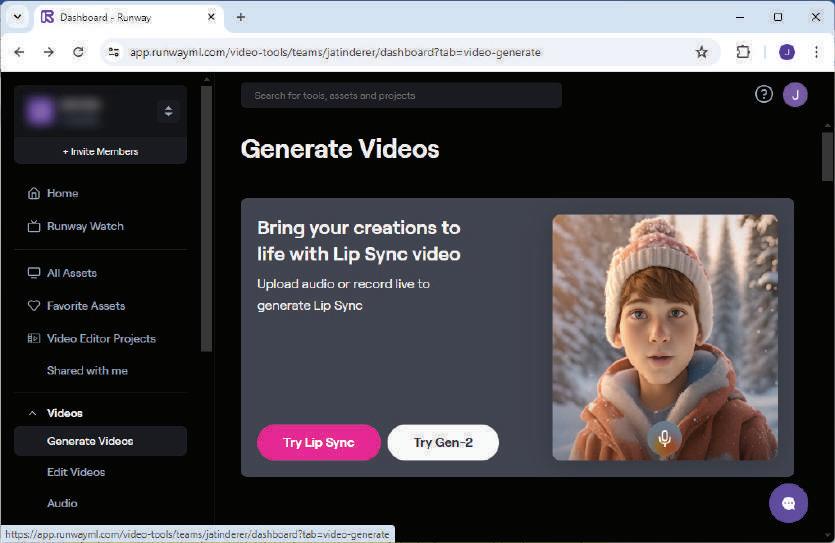
Task: Collapse the Videos section chevron
Action: (x=32, y=413)
